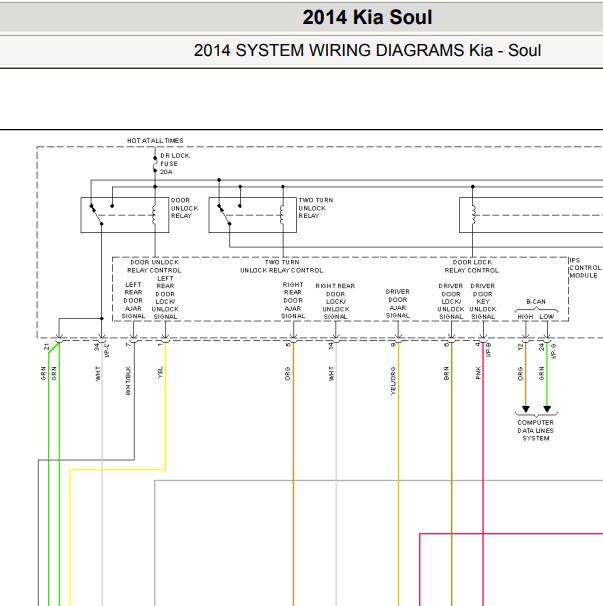Select the "HOT AT ALL TIMES" label

pos(155,141)
